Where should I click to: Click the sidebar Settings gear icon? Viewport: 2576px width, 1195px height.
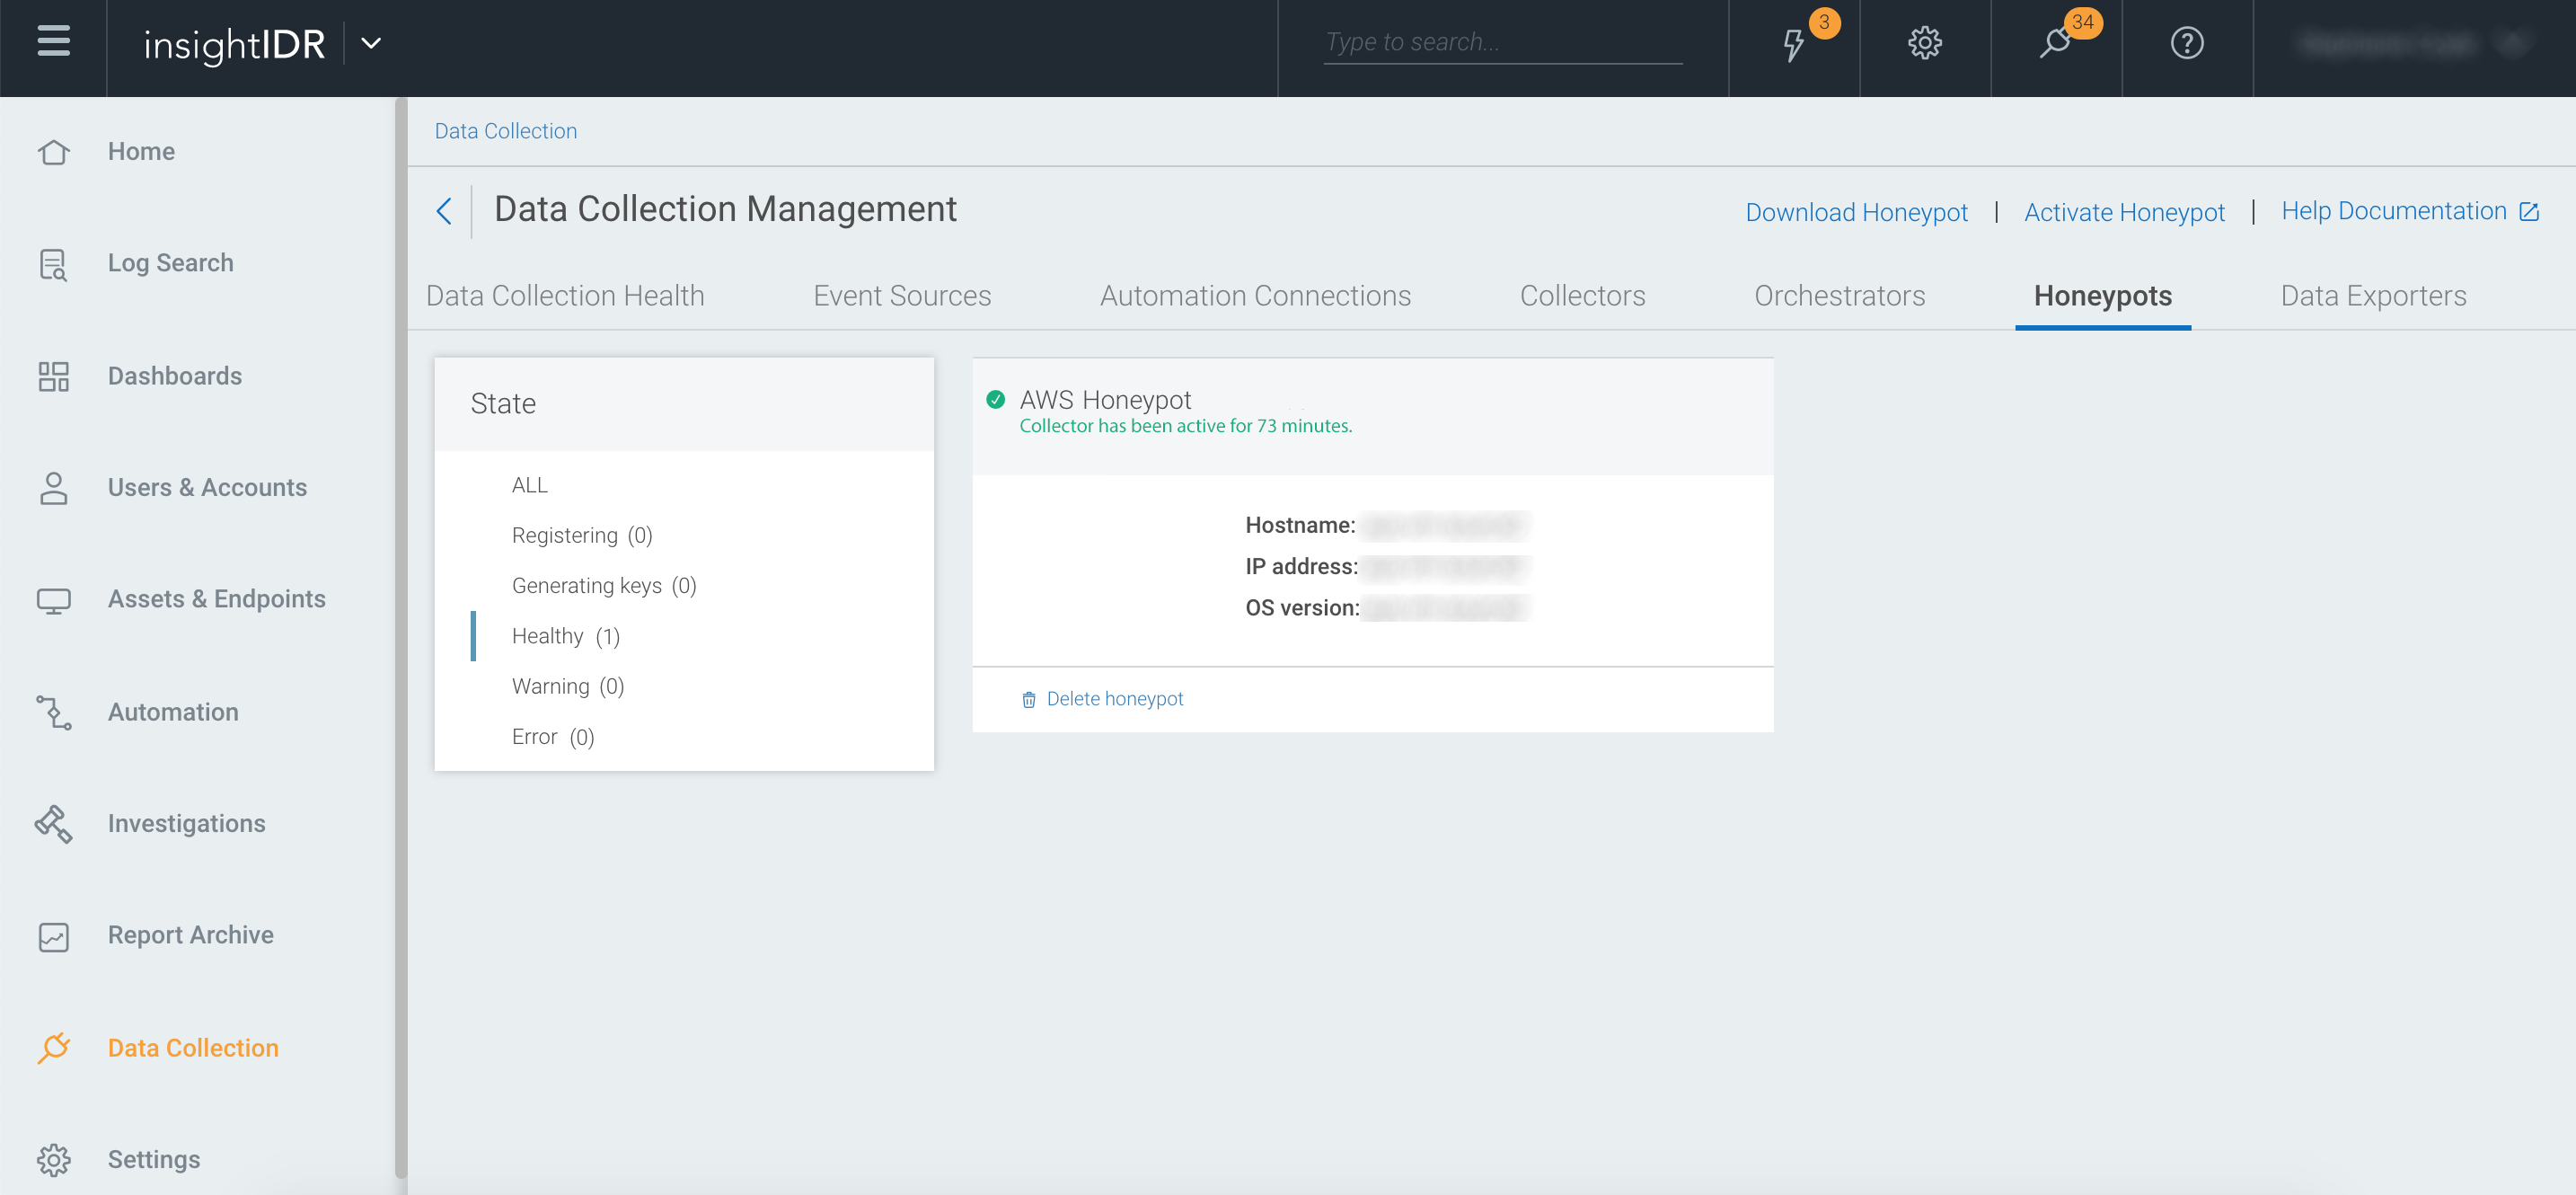53,1160
